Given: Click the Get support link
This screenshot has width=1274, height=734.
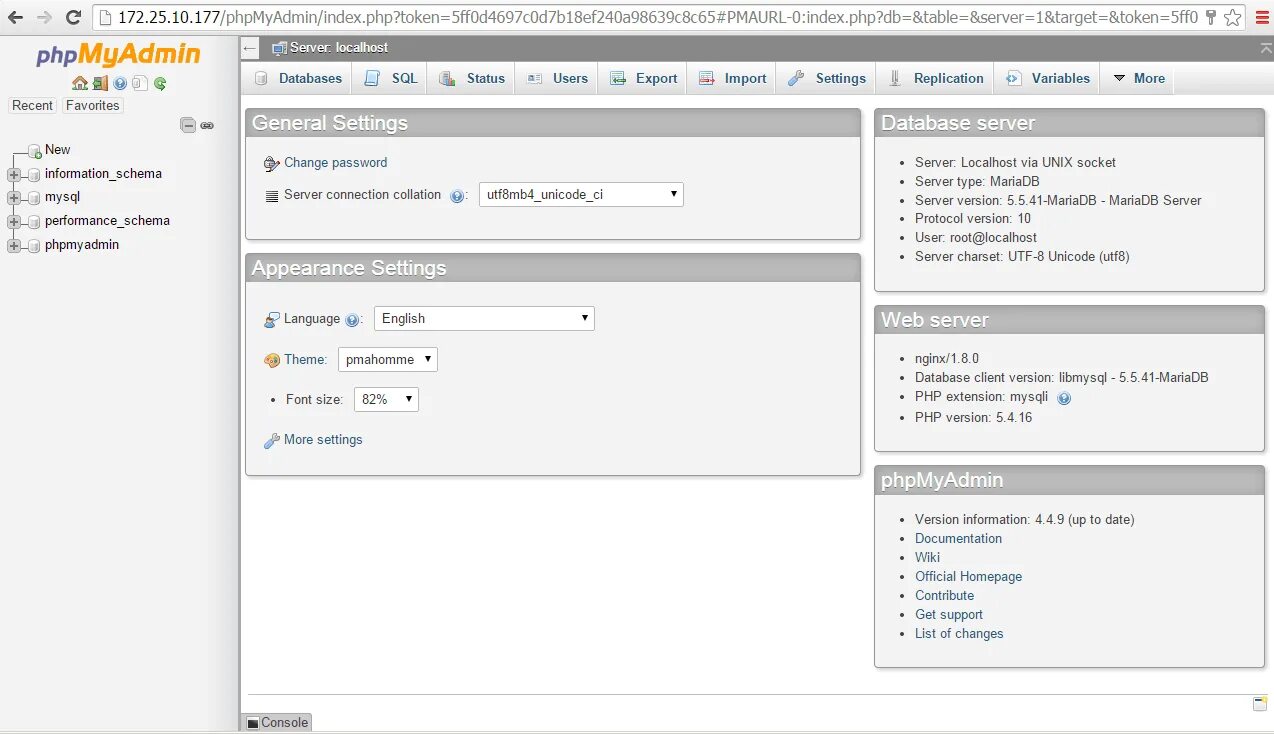Looking at the screenshot, I should click(948, 615).
